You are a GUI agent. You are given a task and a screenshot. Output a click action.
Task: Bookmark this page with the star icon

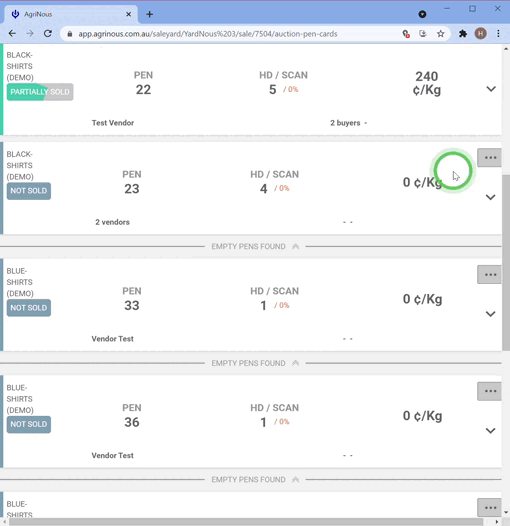[x=441, y=34]
